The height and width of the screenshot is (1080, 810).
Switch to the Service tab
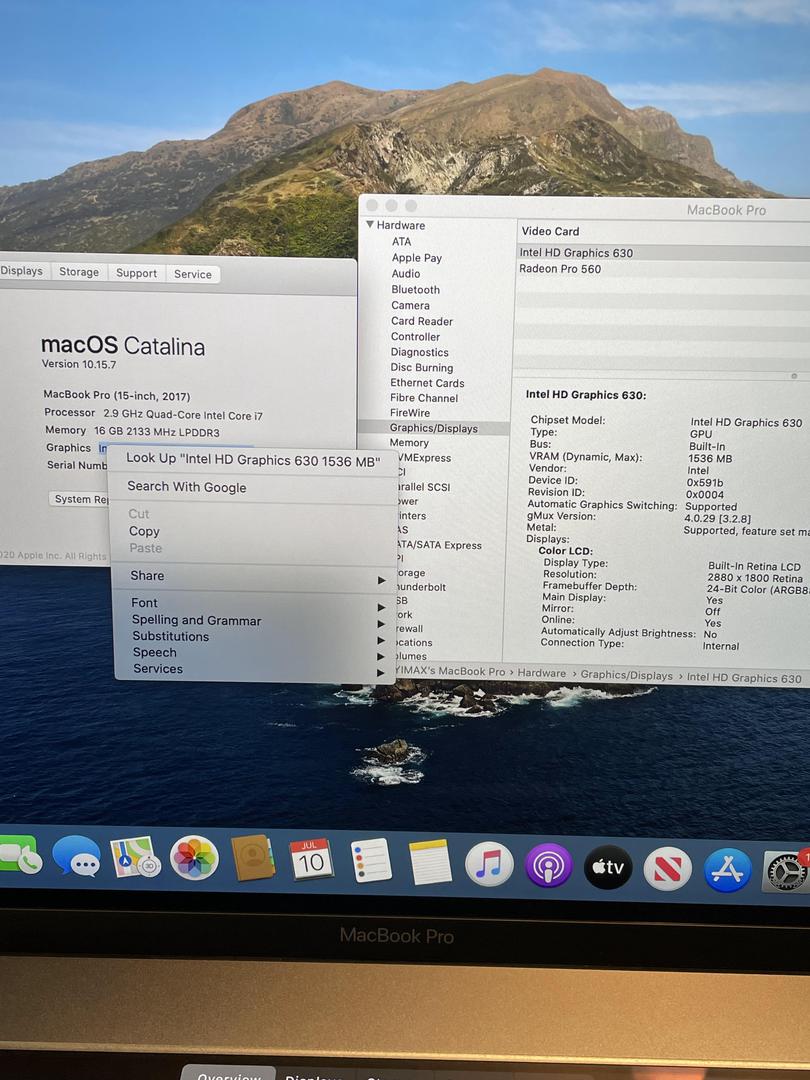193,274
